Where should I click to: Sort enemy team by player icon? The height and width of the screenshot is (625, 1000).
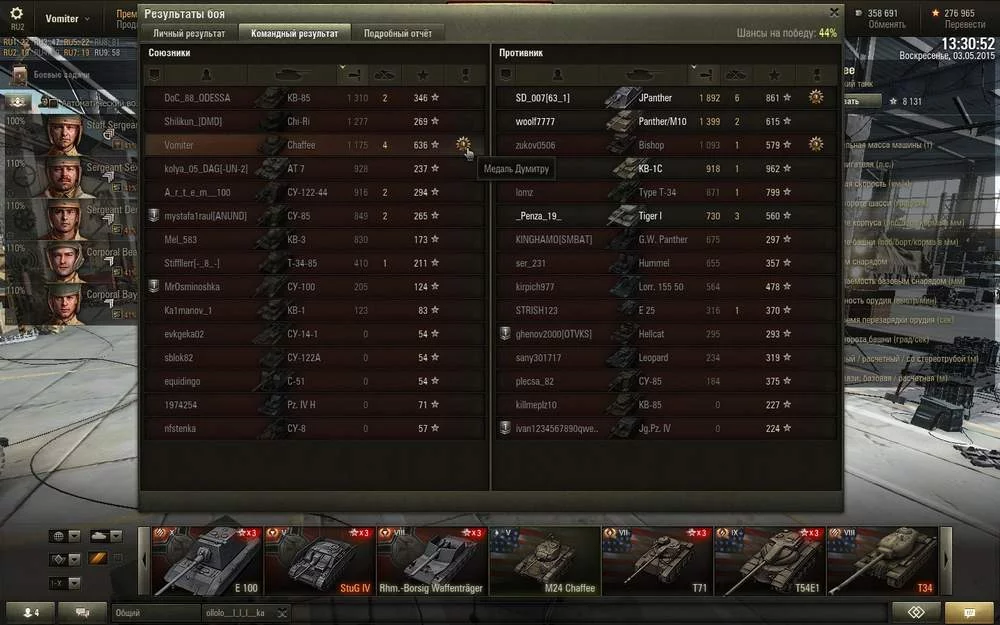[557, 75]
